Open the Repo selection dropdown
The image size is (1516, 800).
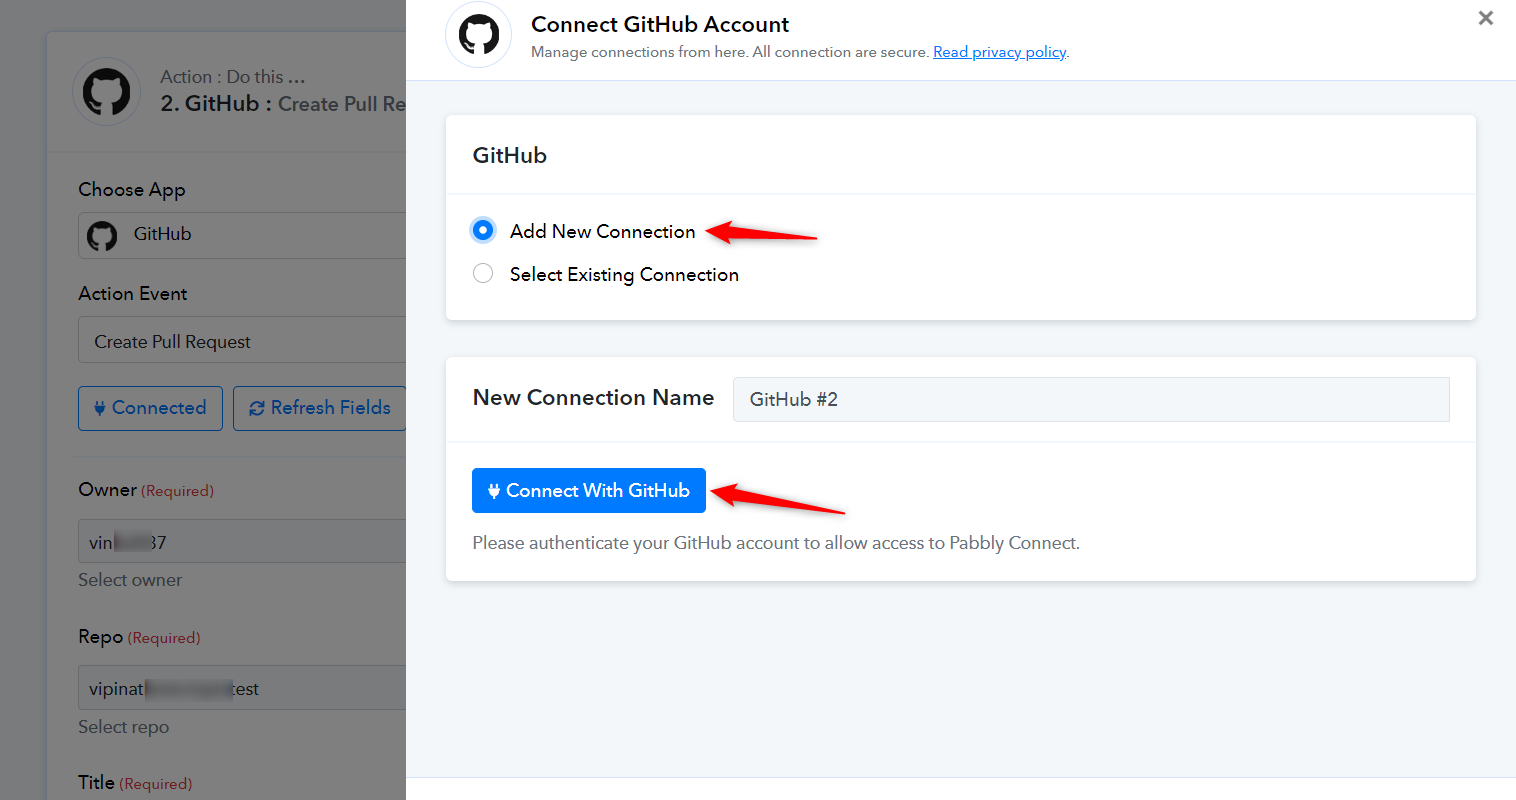(x=242, y=688)
